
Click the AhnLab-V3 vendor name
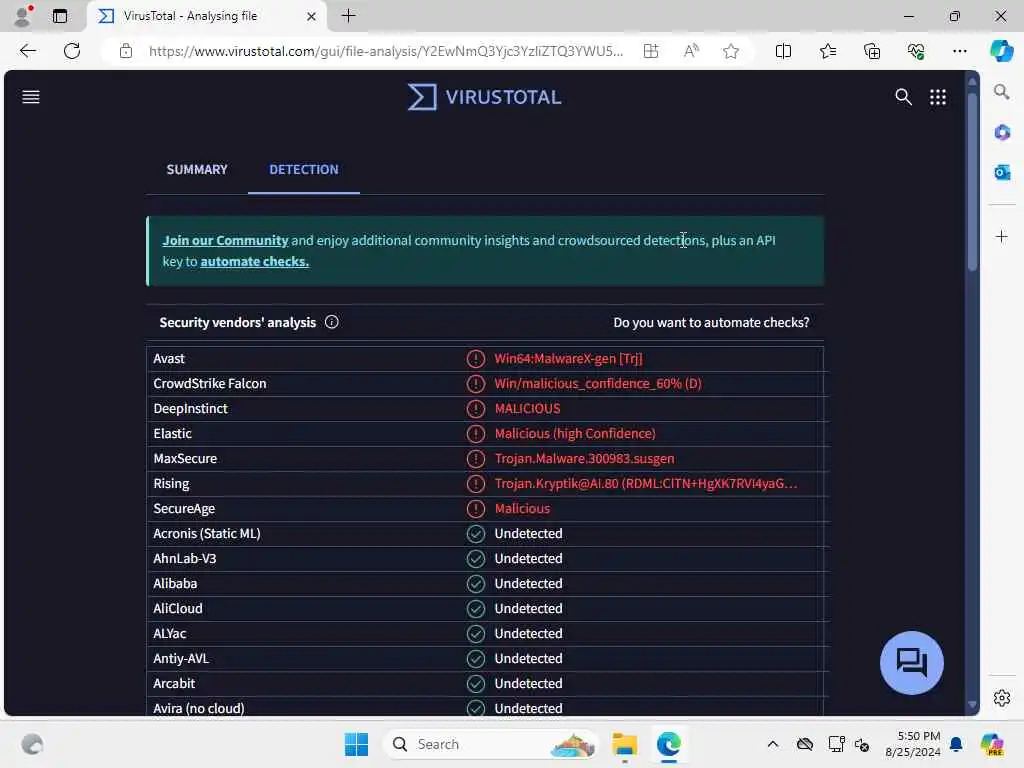click(184, 558)
